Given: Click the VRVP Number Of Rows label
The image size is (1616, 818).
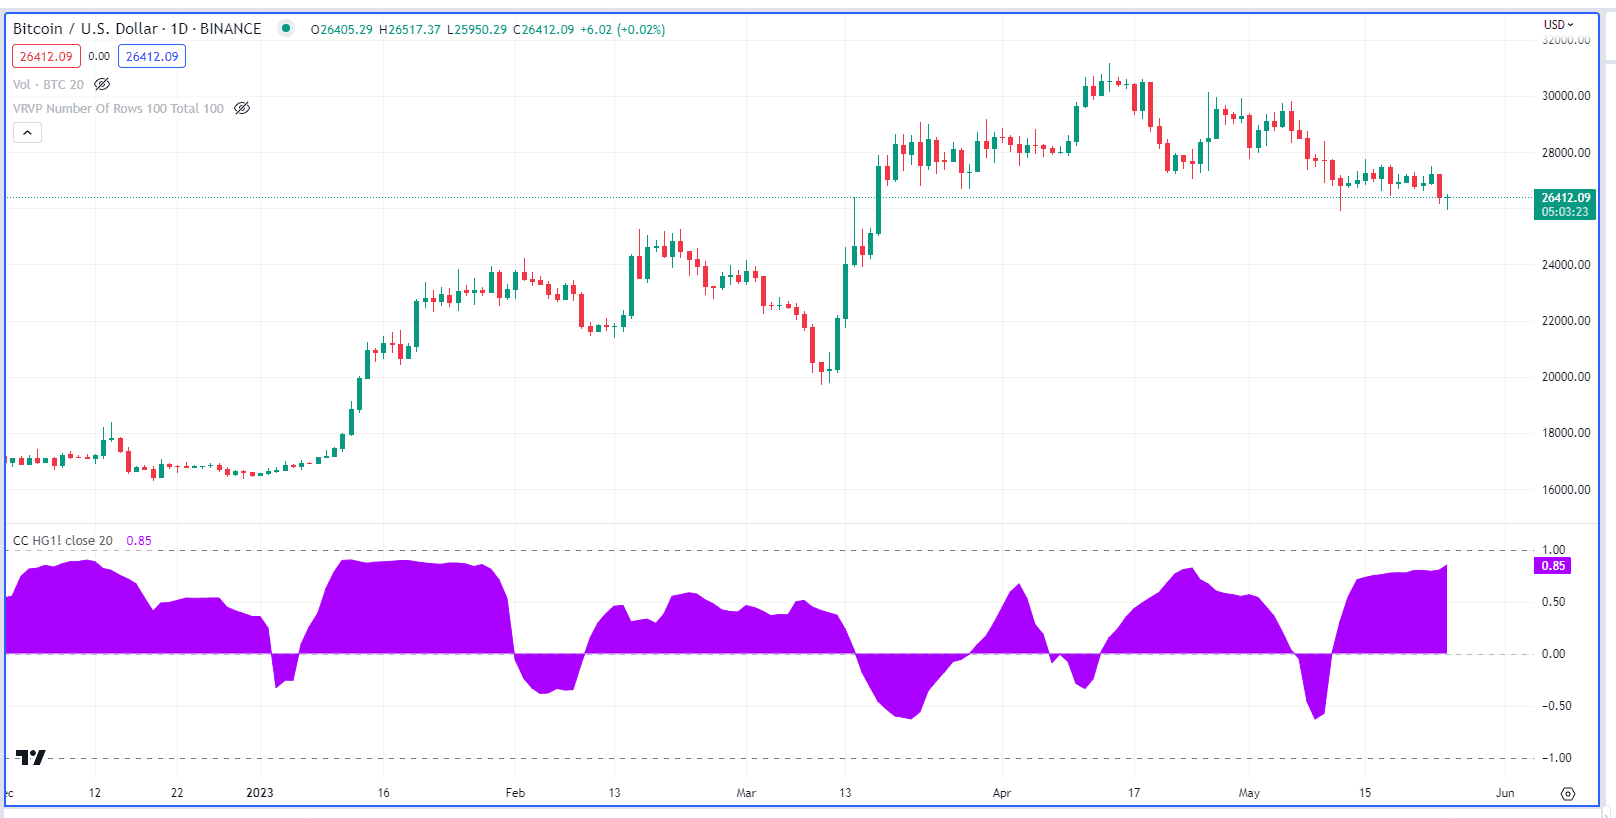Looking at the screenshot, I should pyautogui.click(x=118, y=109).
